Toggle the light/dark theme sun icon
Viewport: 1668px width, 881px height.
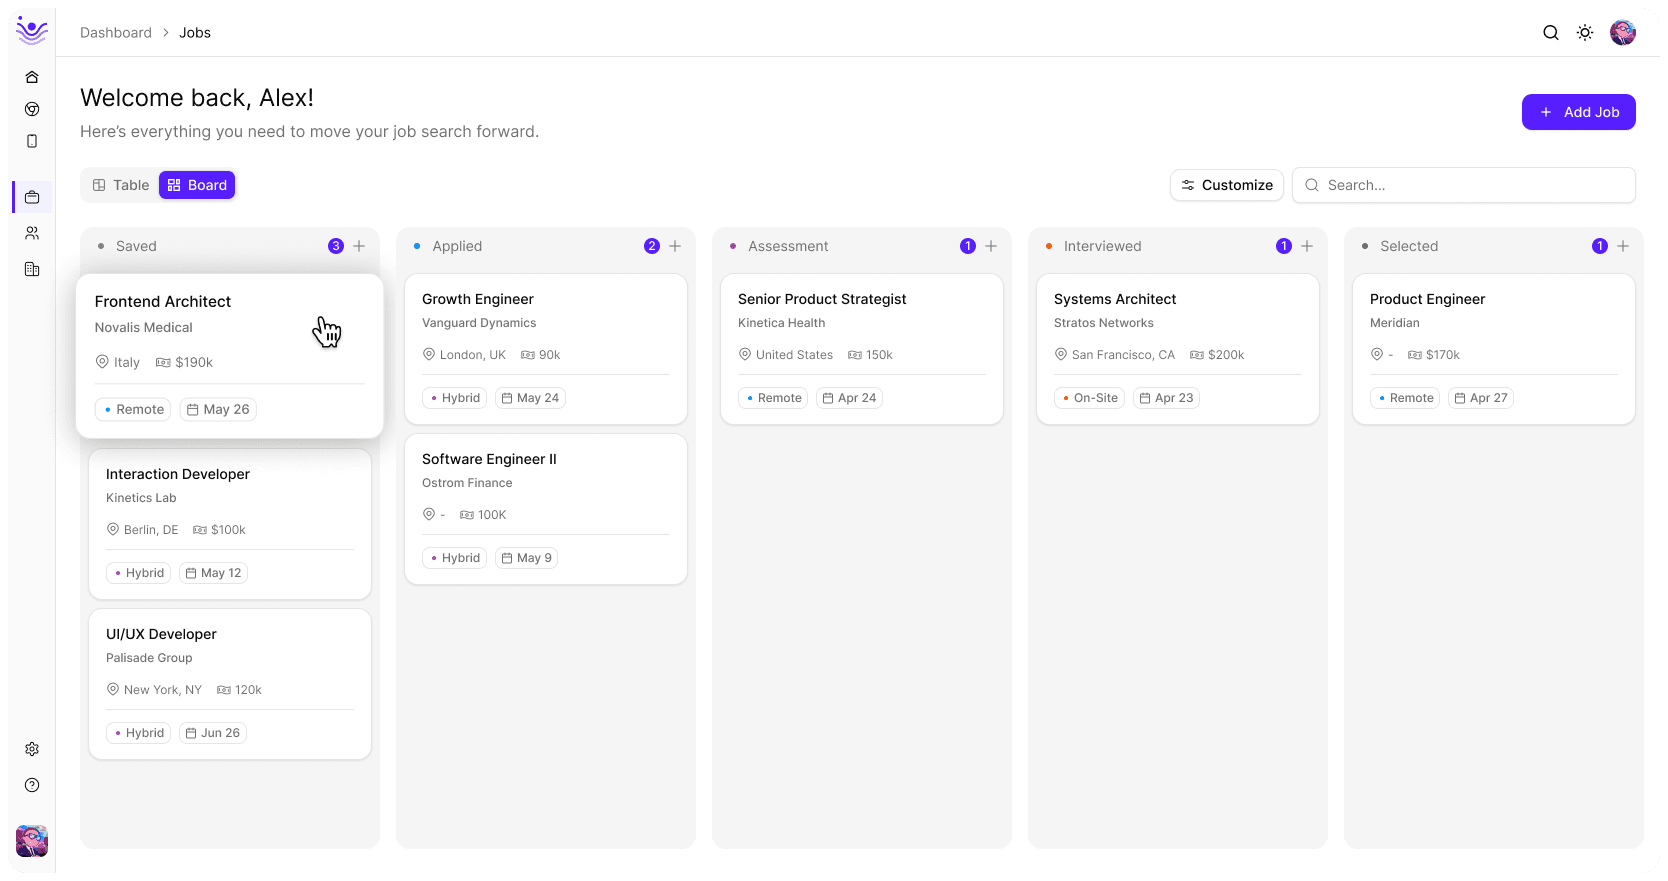click(x=1585, y=32)
